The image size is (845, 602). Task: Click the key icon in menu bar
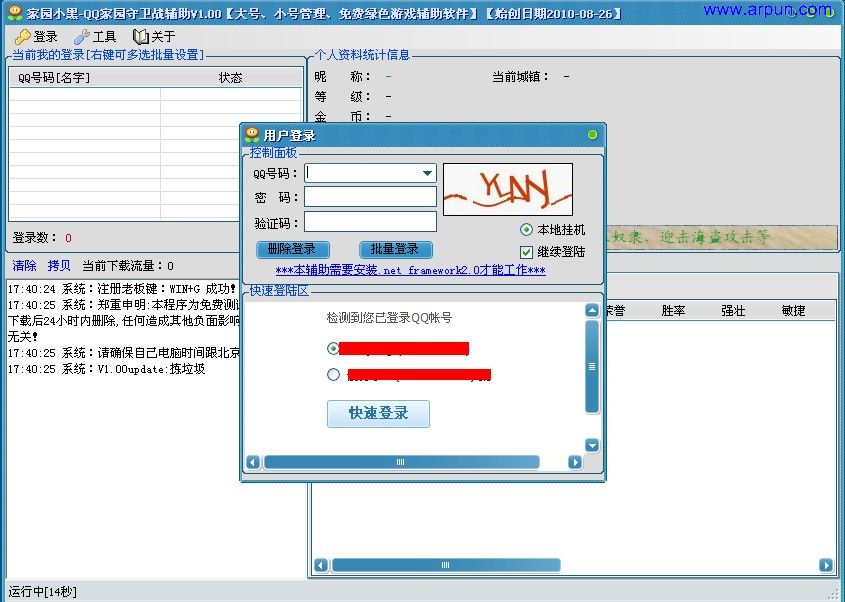[23, 37]
